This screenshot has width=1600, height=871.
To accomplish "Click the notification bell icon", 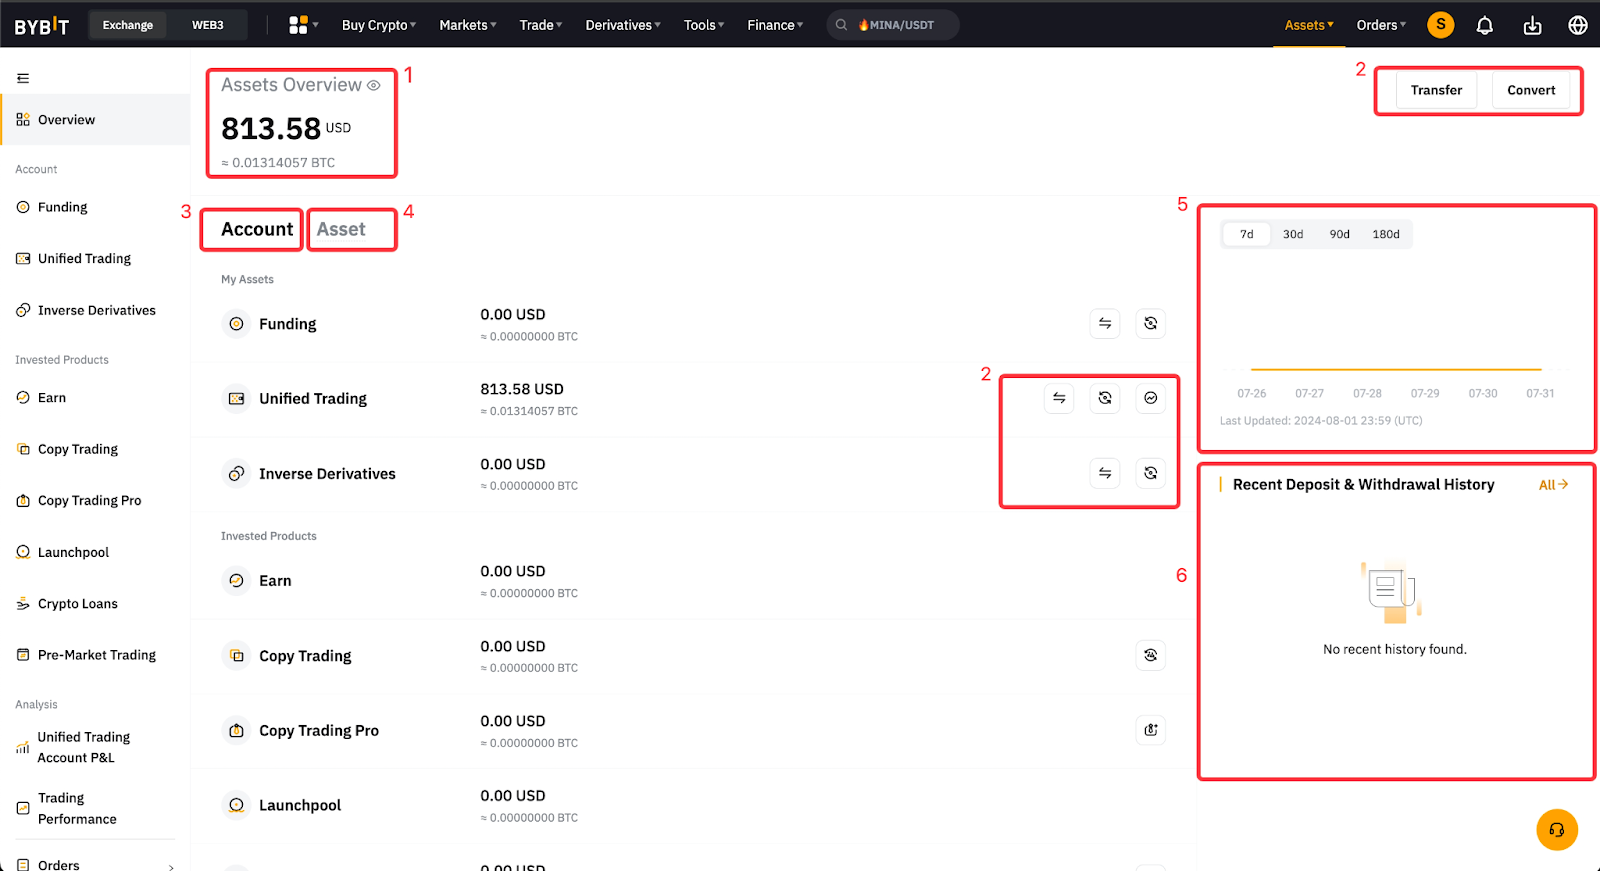I will [1485, 25].
